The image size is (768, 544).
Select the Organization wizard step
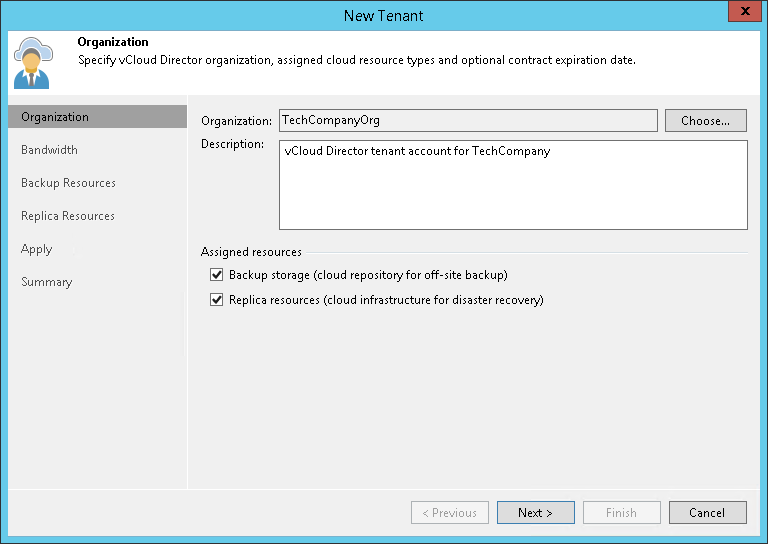pyautogui.click(x=97, y=117)
